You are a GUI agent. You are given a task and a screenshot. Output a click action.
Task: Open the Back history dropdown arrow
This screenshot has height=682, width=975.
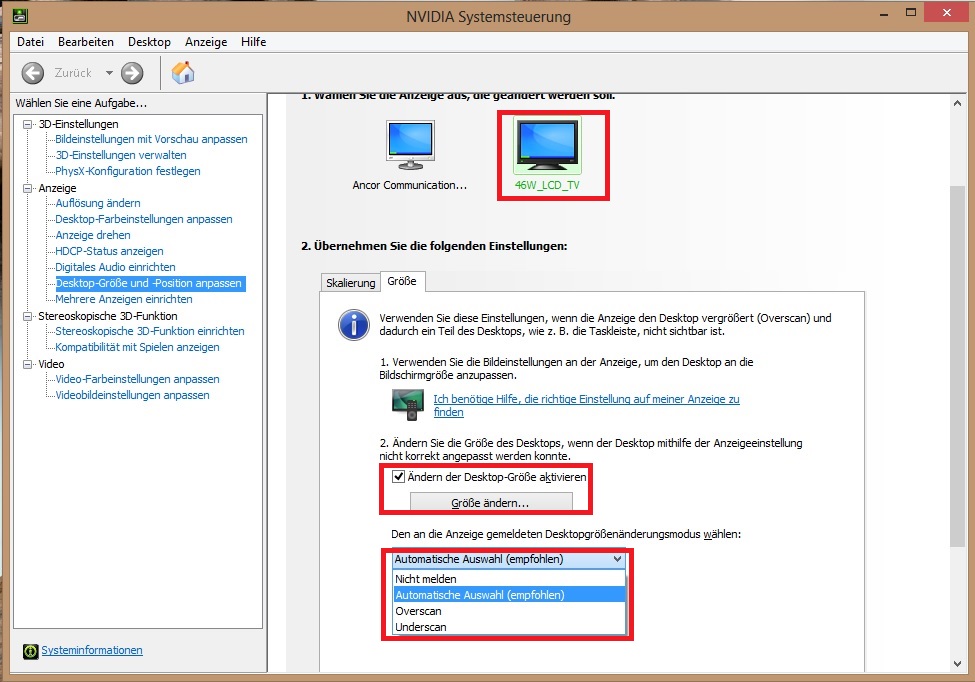[109, 73]
